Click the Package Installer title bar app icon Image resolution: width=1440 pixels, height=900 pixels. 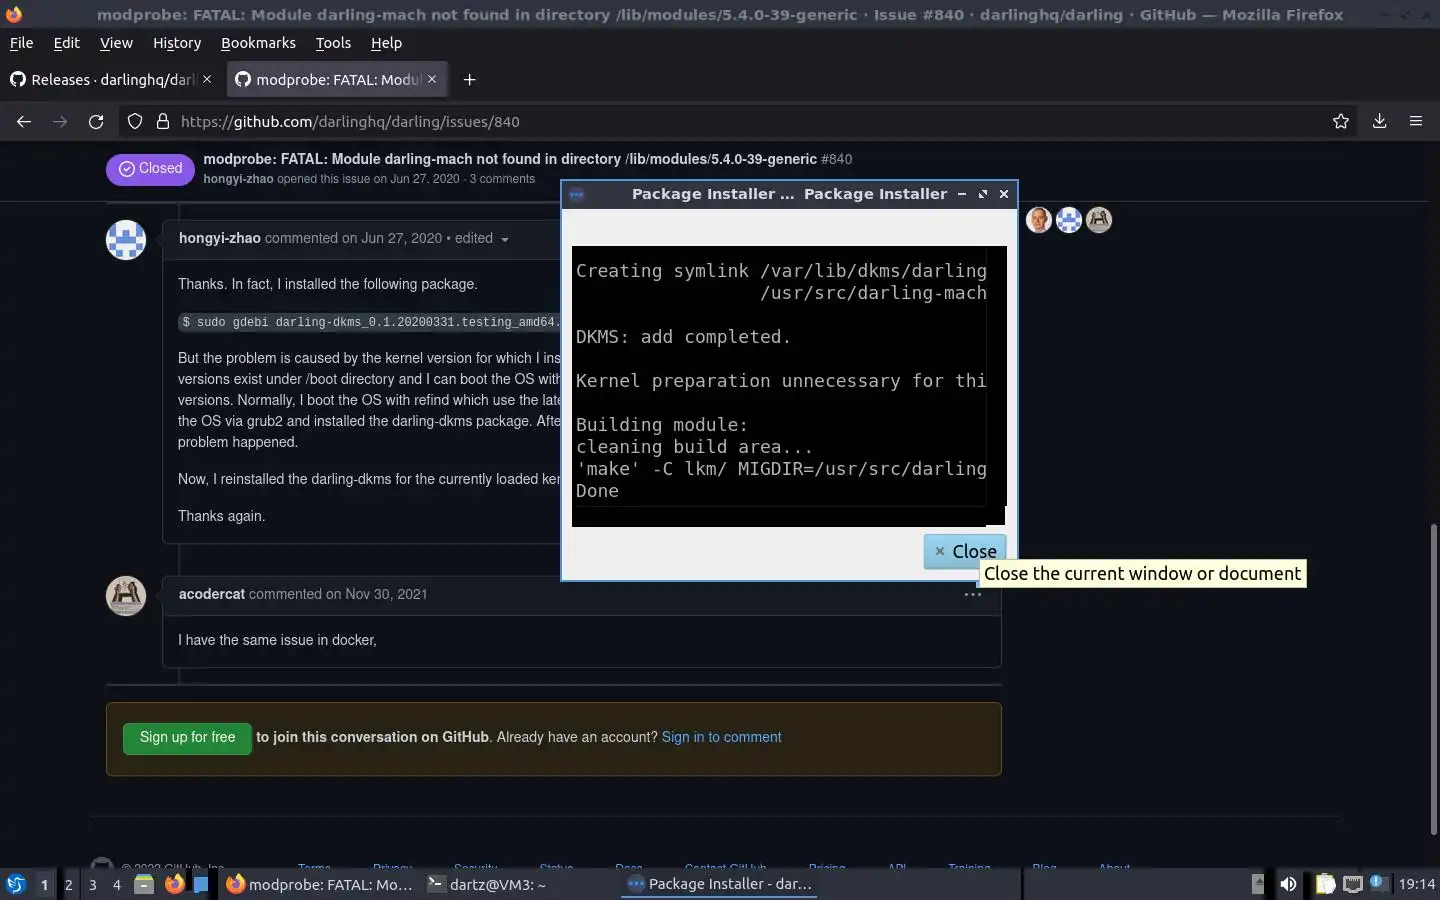pyautogui.click(x=577, y=194)
